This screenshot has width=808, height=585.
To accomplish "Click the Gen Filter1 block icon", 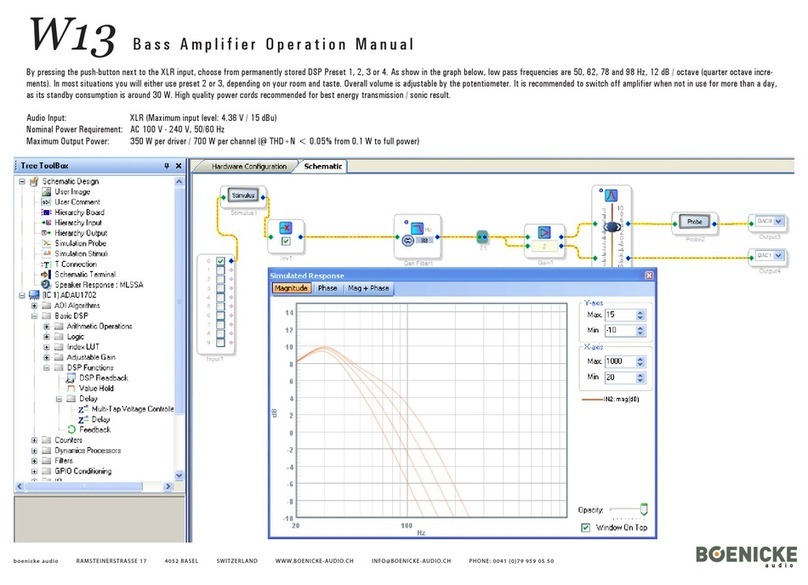I will (x=417, y=228).
